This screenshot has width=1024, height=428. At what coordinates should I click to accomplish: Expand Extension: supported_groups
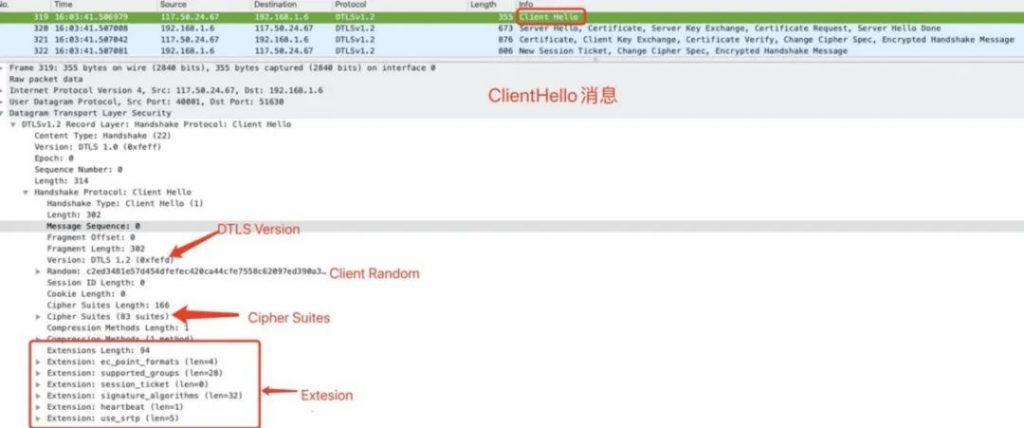tap(39, 373)
